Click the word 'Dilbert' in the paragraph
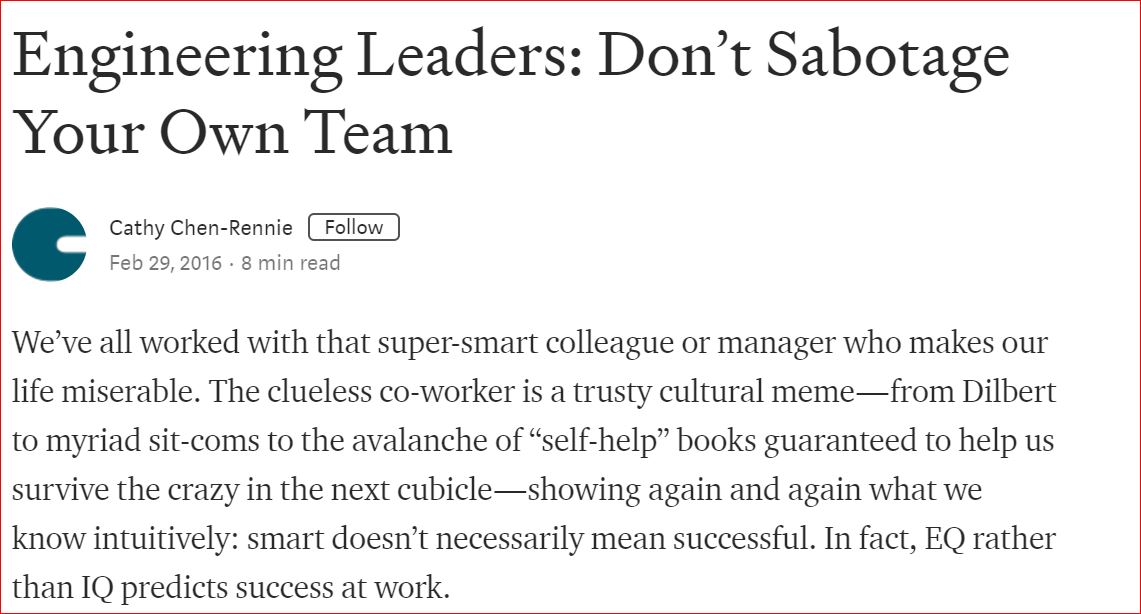The height and width of the screenshot is (614, 1141). [1009, 391]
